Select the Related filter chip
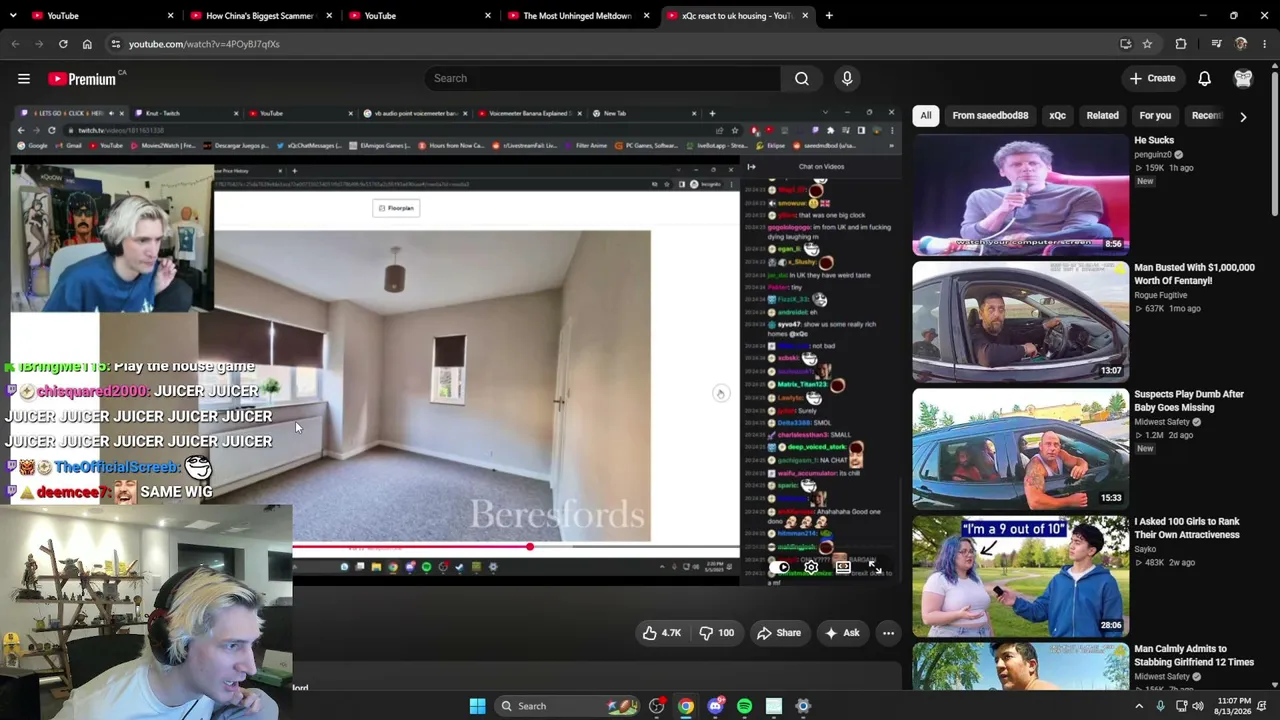1280x720 pixels. coord(1103,115)
